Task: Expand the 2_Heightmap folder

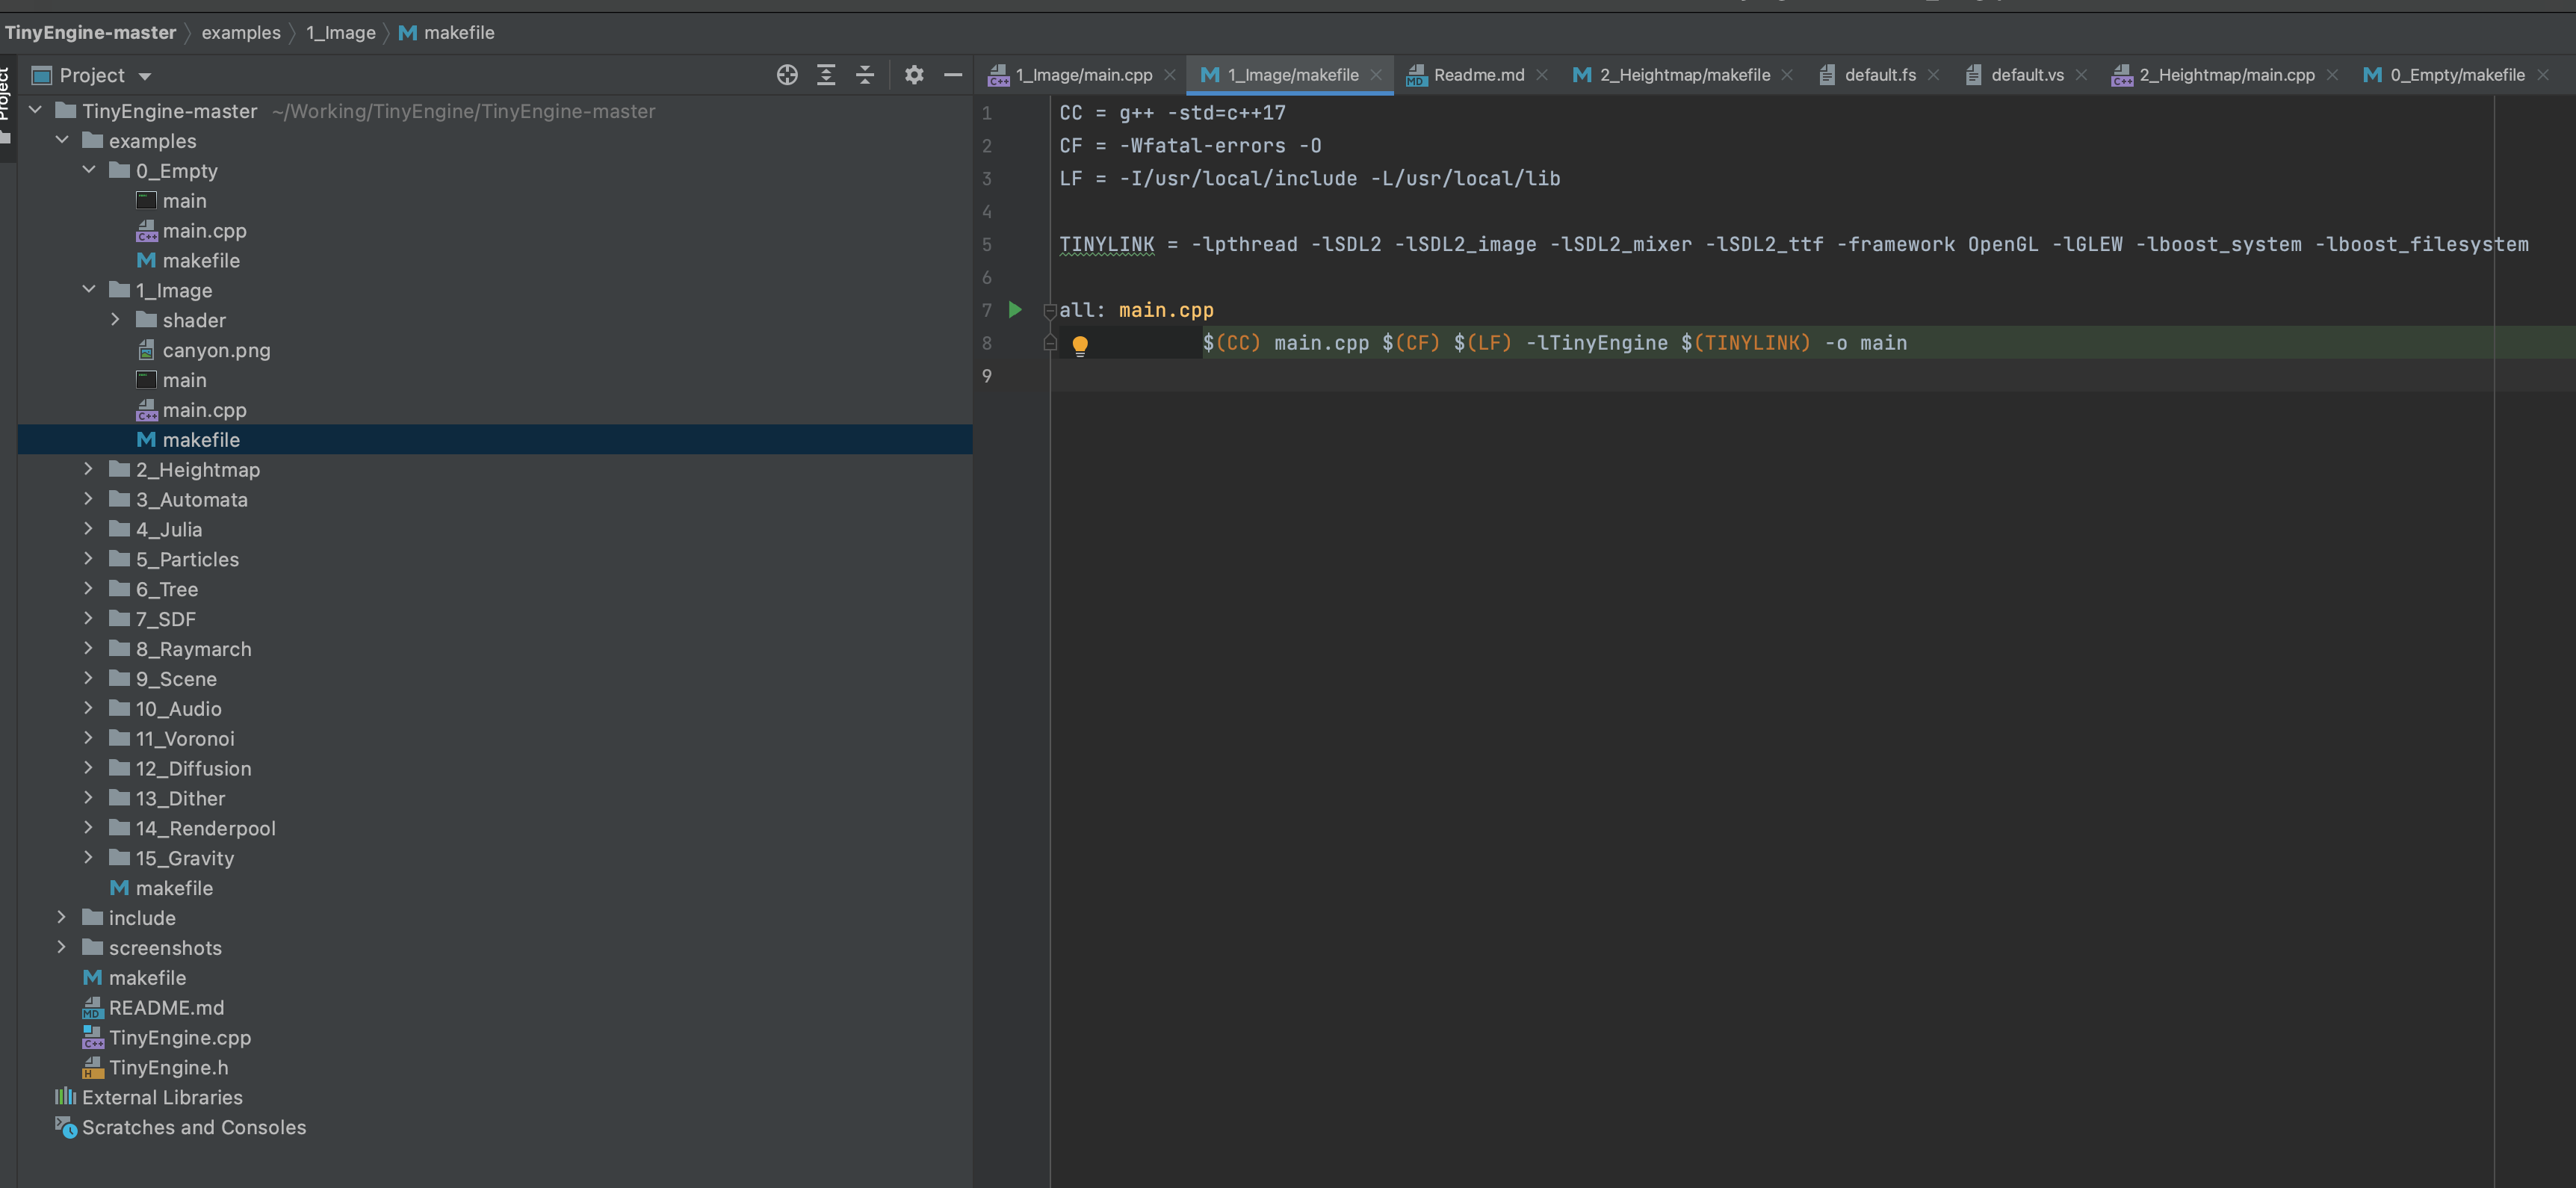Action: [x=89, y=469]
